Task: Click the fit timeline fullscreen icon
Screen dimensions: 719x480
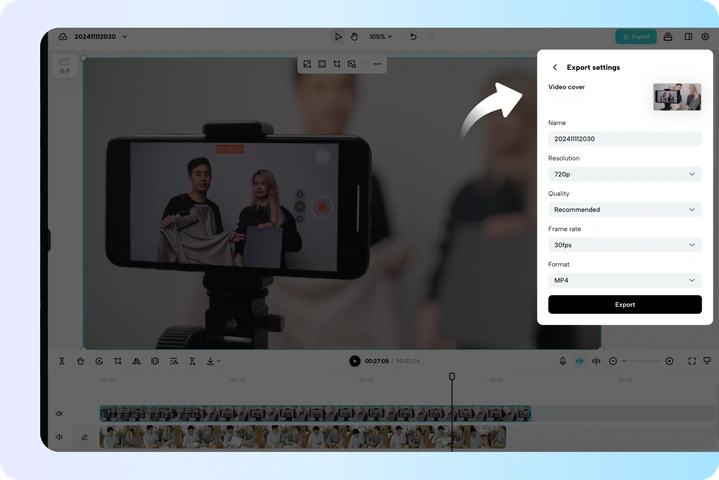Action: click(692, 361)
